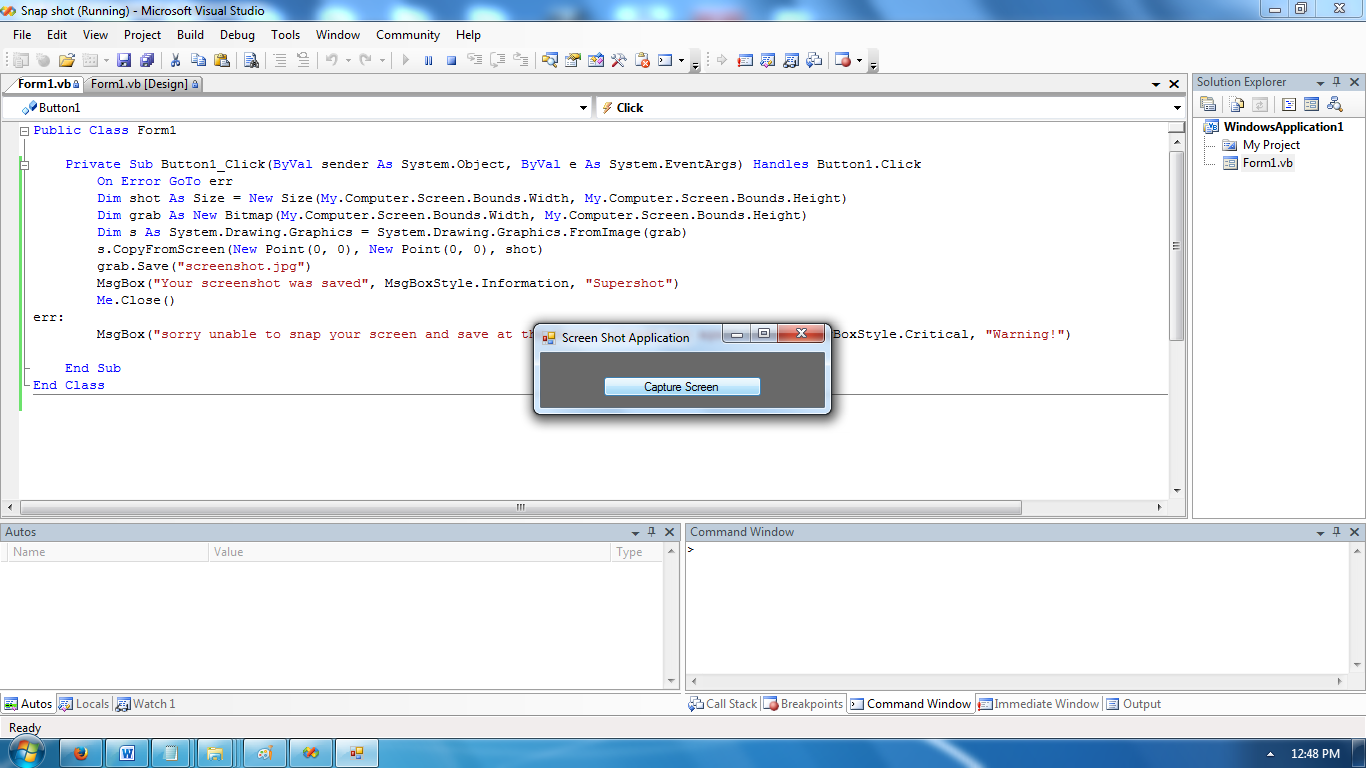Close the Command Window panel

point(1355,532)
